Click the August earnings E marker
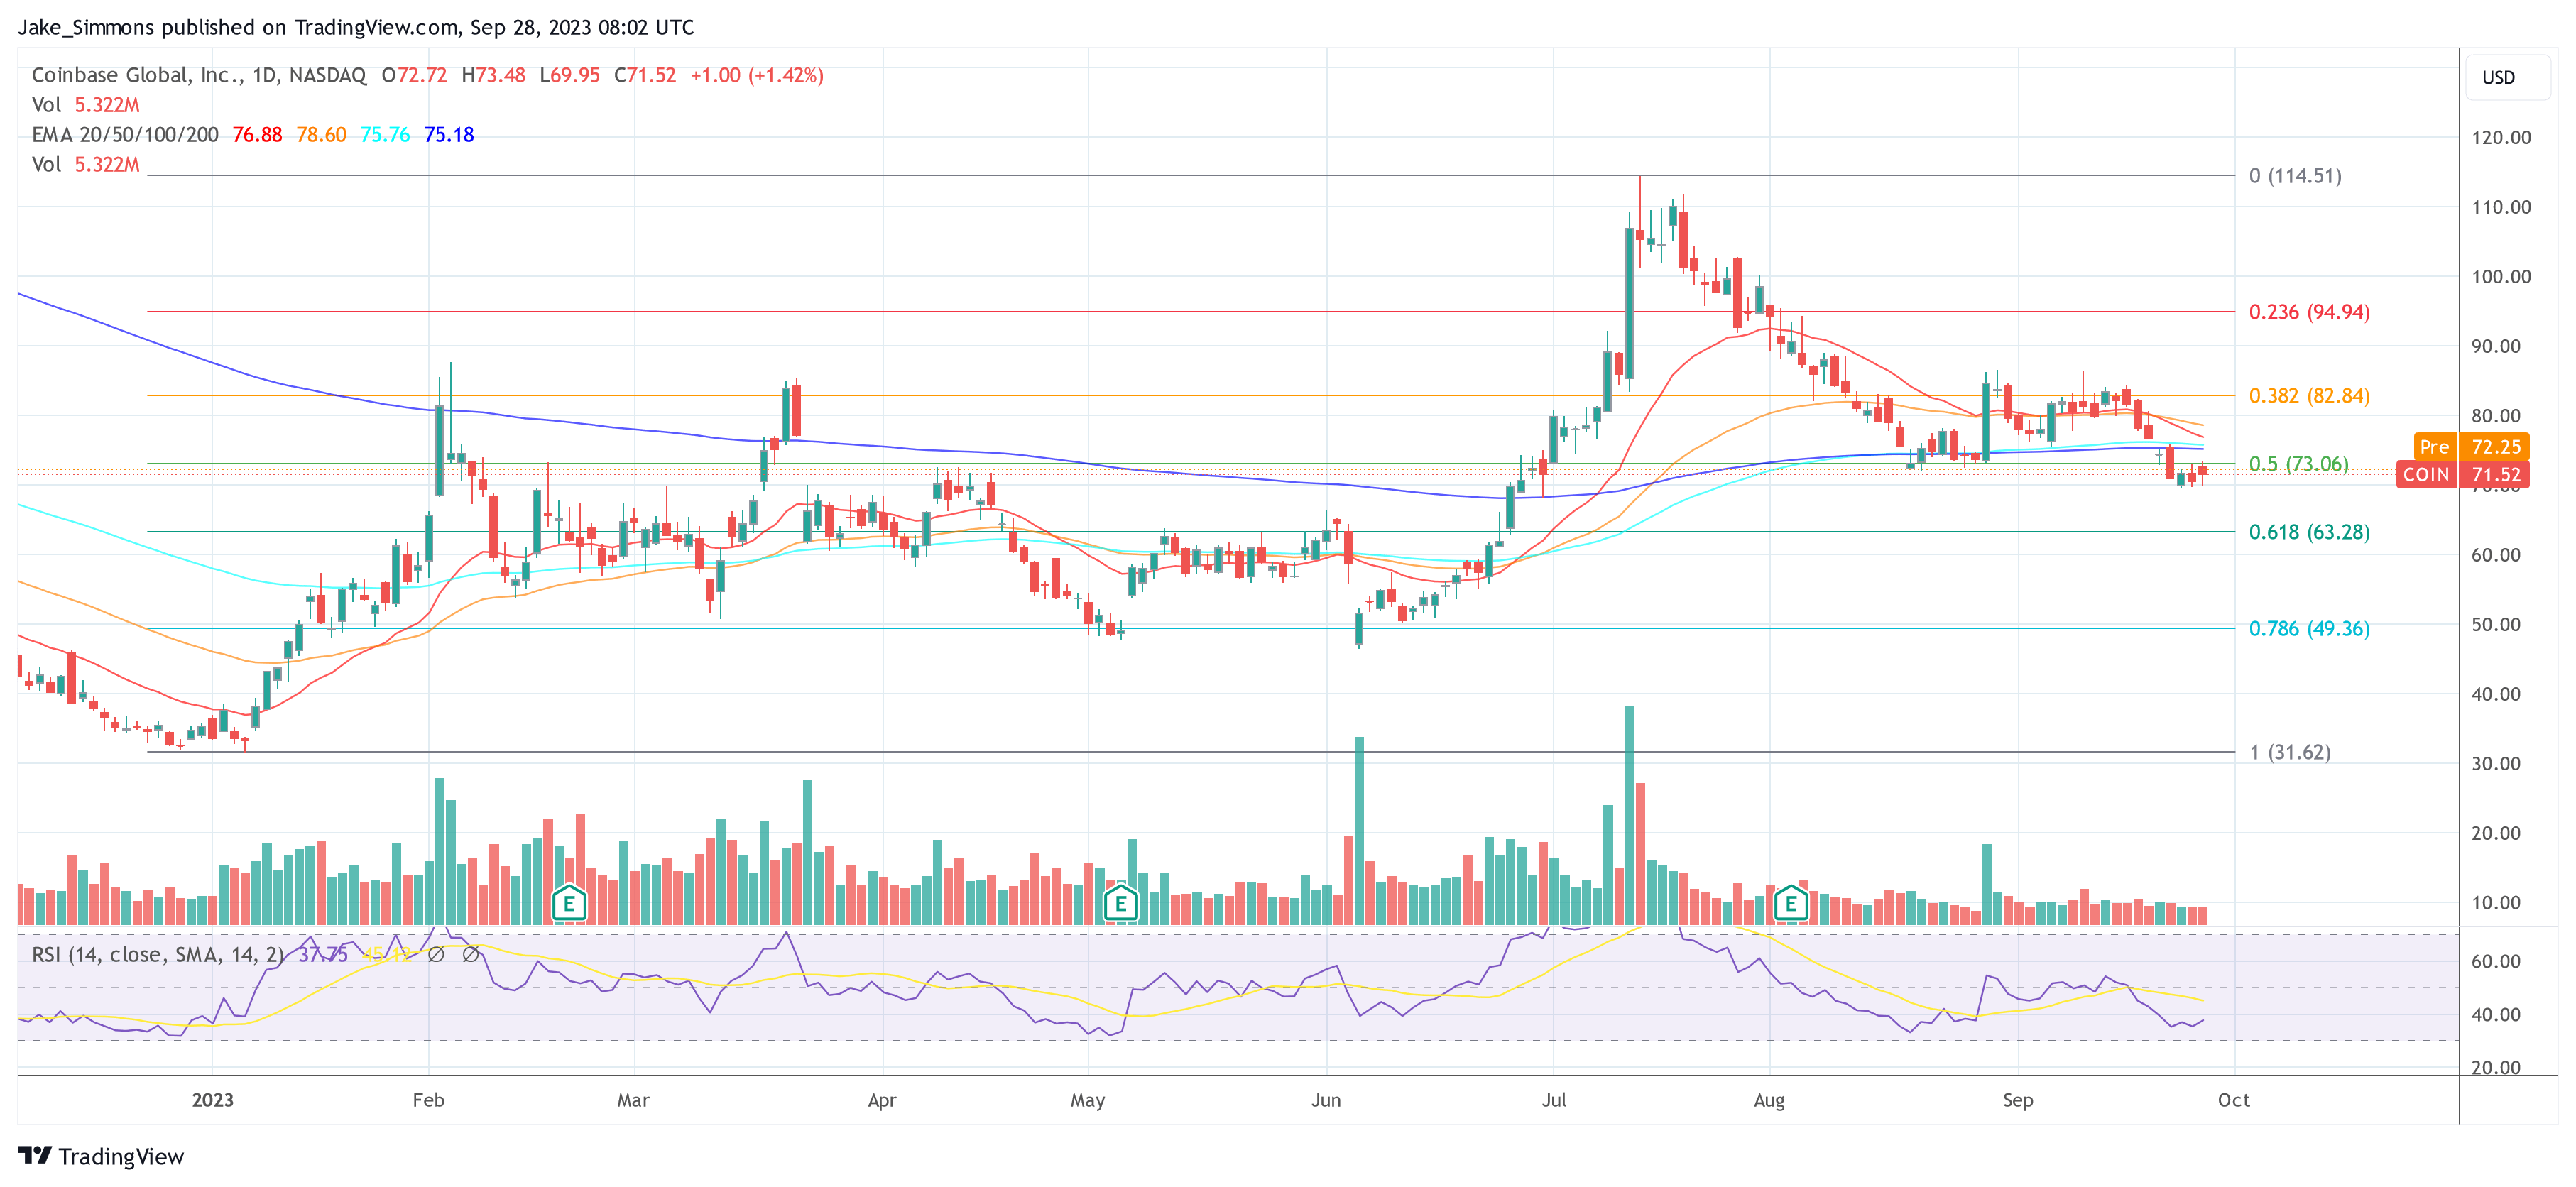This screenshot has width=2576, height=1187. coord(1790,904)
